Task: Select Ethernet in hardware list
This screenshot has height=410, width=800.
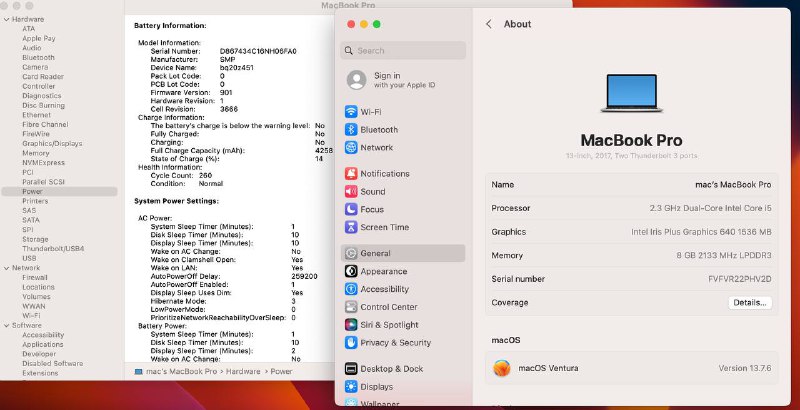Action: [x=37, y=115]
